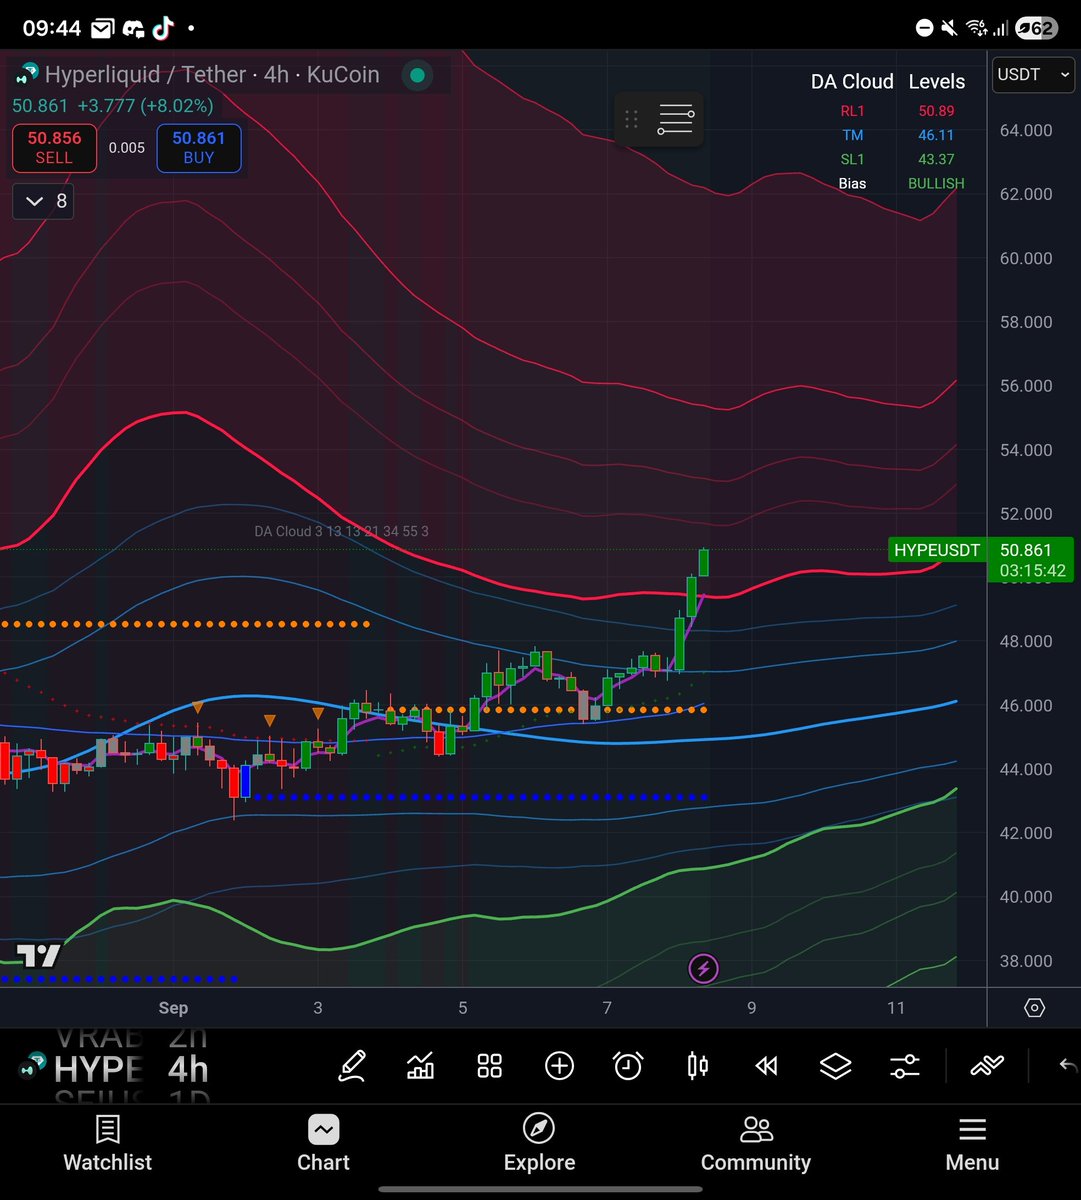This screenshot has height=1200, width=1081.
Task: Open the alert clock icon
Action: (628, 1066)
